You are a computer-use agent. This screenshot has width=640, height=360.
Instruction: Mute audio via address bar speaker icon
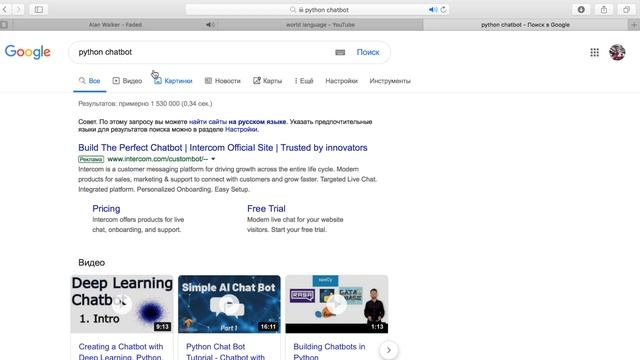click(433, 9)
